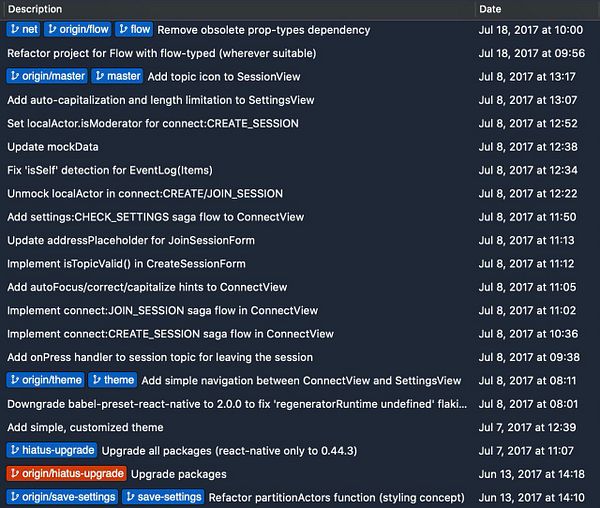Sort commits by Description column header
This screenshot has width=600, height=508.
35,9
